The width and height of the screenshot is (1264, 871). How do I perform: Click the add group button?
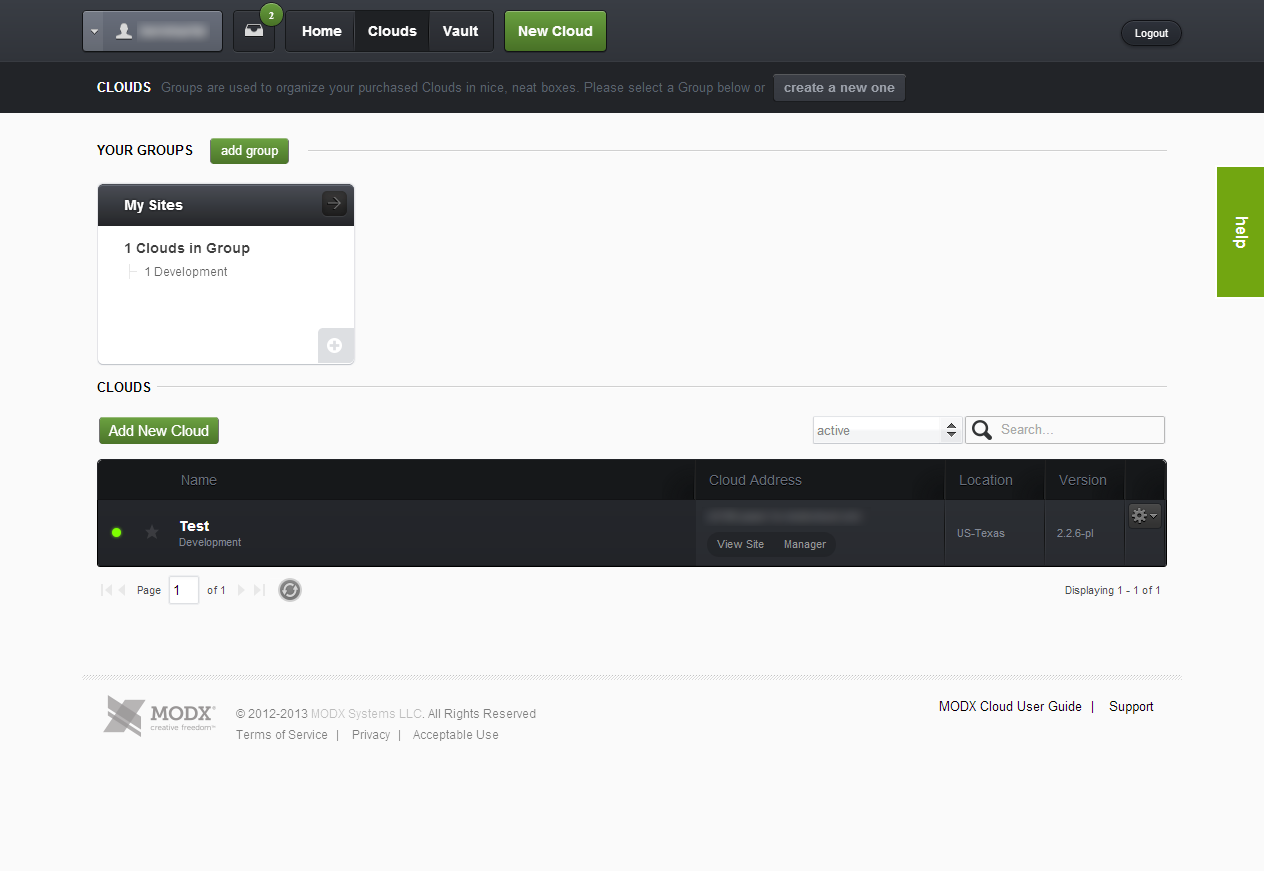click(x=249, y=151)
